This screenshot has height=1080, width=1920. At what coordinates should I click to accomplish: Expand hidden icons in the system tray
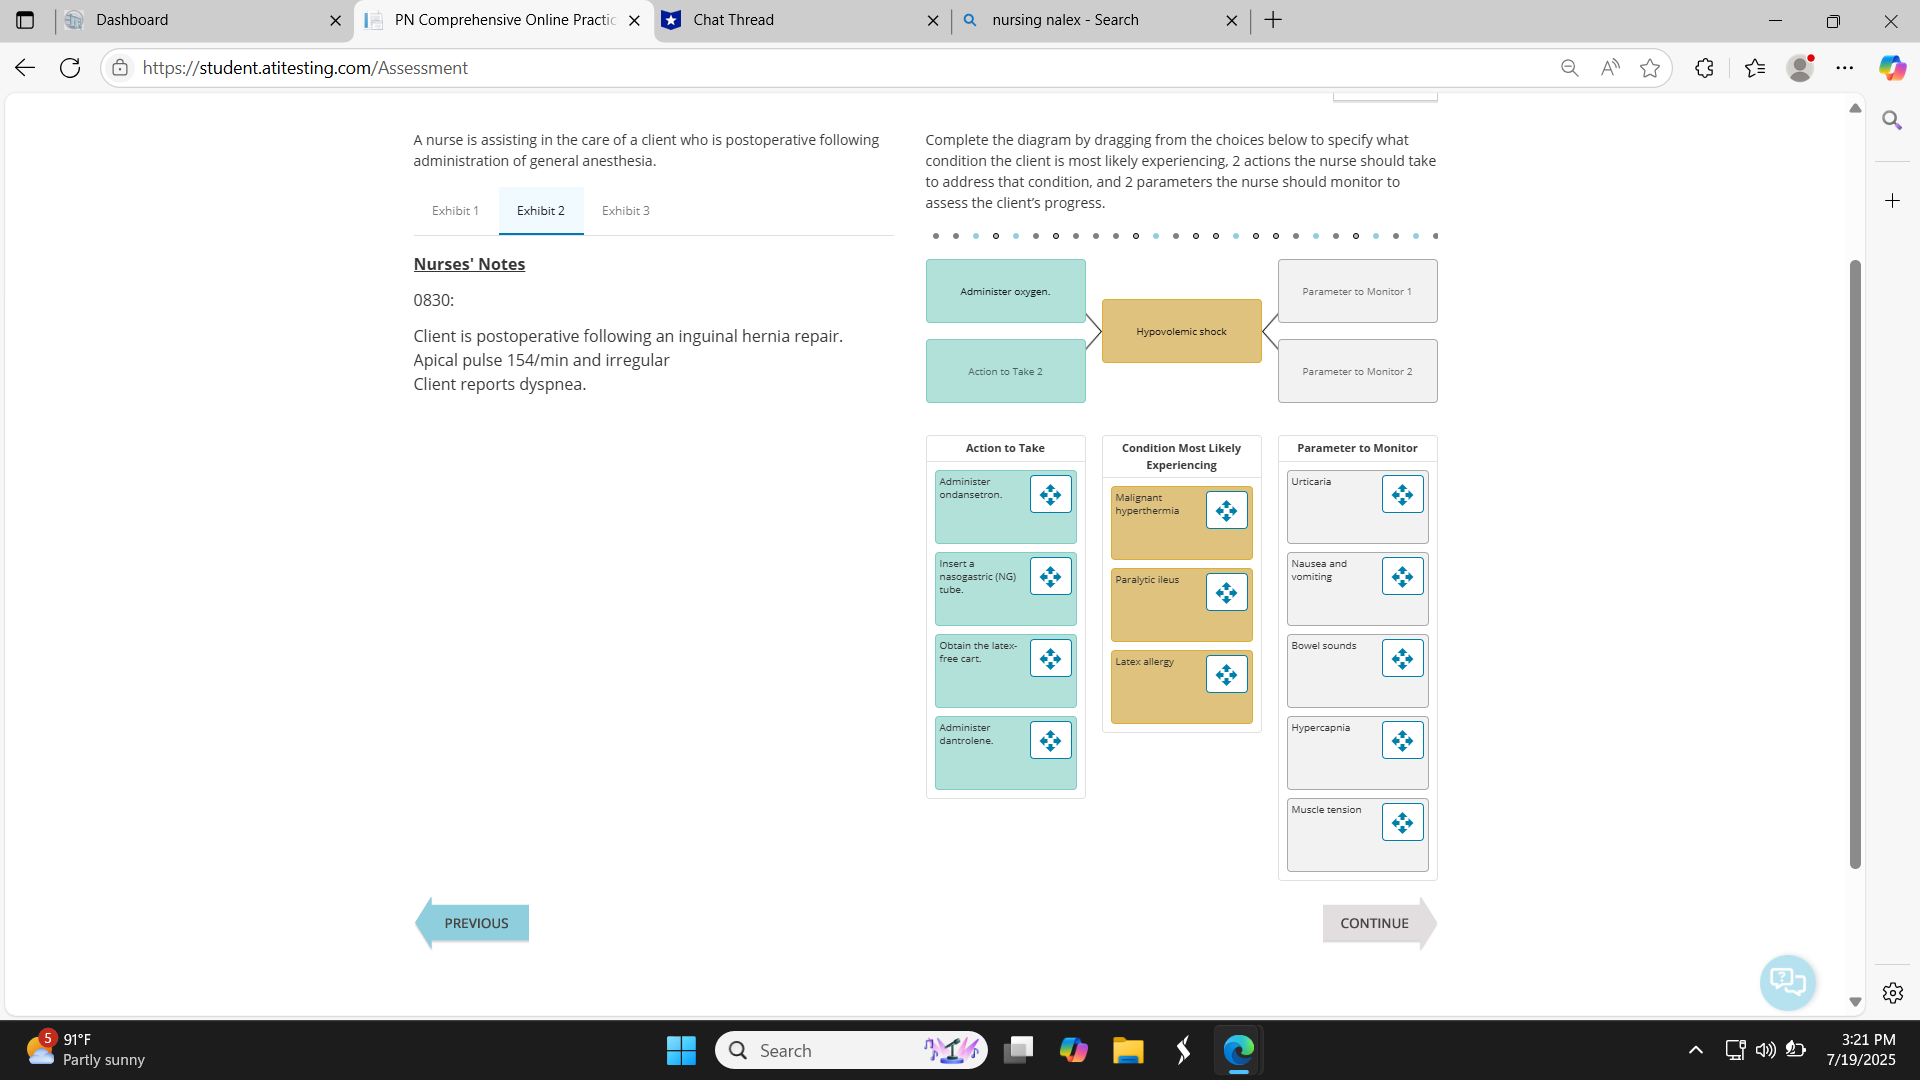coord(1696,1050)
